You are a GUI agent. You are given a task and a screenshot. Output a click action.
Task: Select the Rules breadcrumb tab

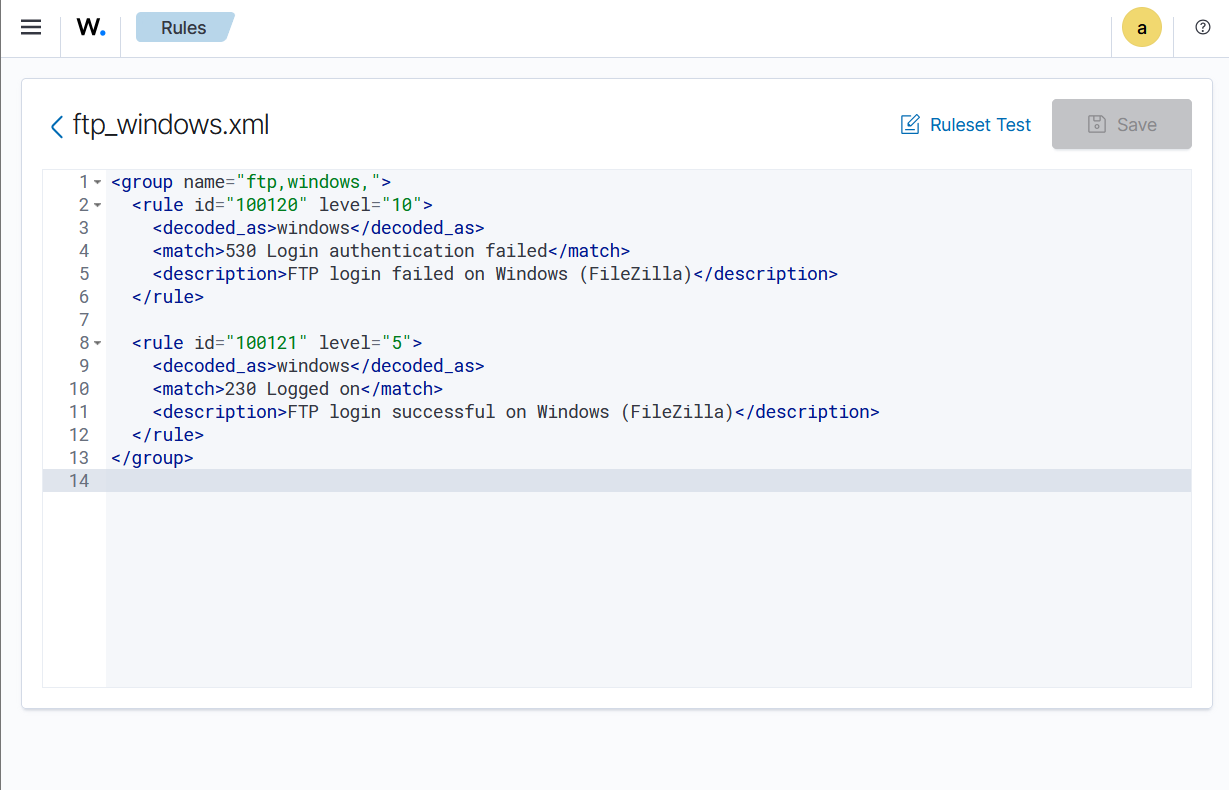click(x=184, y=28)
